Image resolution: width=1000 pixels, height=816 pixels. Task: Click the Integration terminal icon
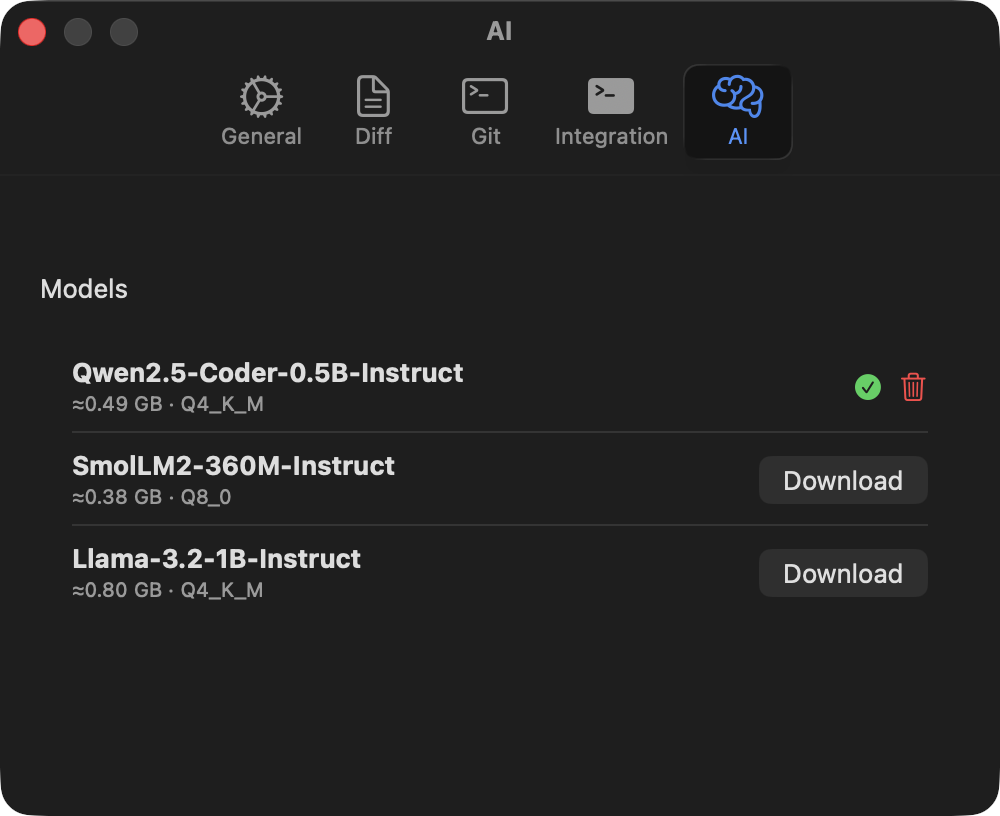coord(611,95)
